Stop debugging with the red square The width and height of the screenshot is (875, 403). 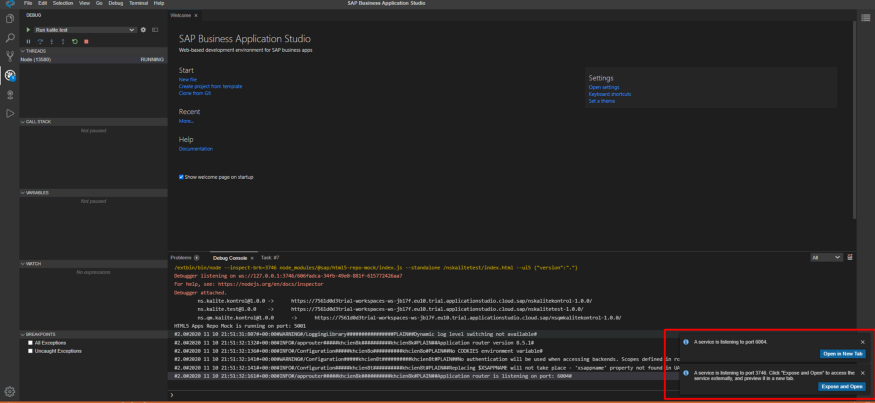click(x=86, y=41)
